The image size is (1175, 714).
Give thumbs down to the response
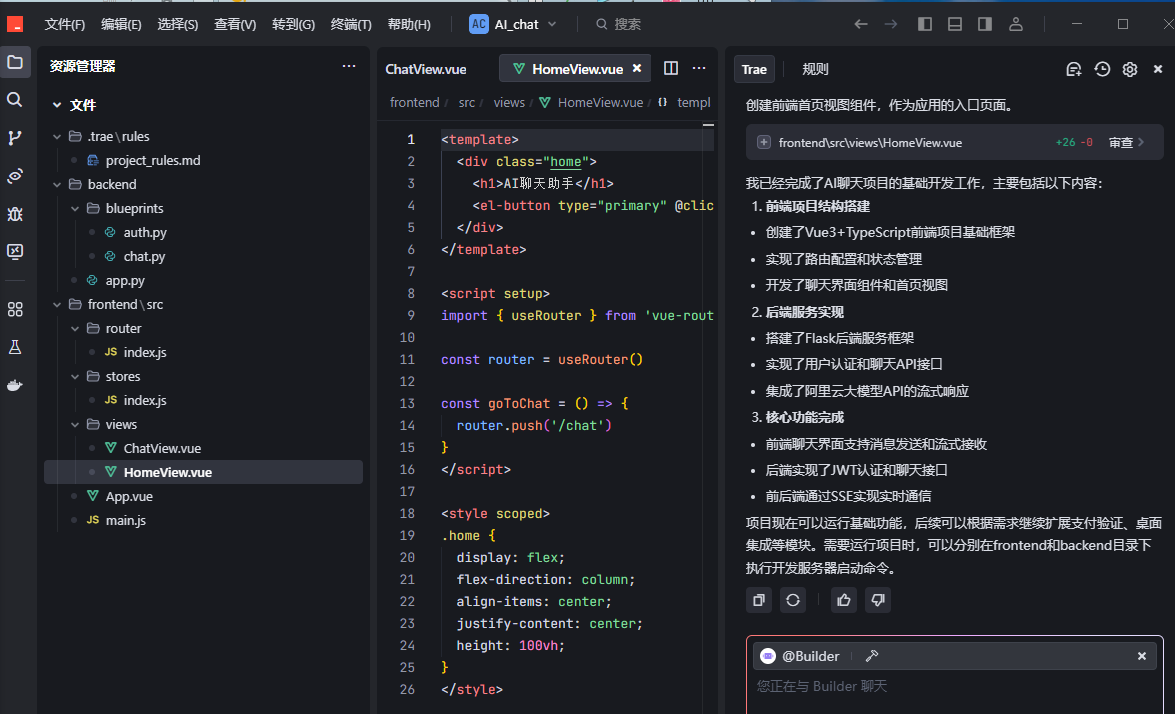[x=878, y=600]
